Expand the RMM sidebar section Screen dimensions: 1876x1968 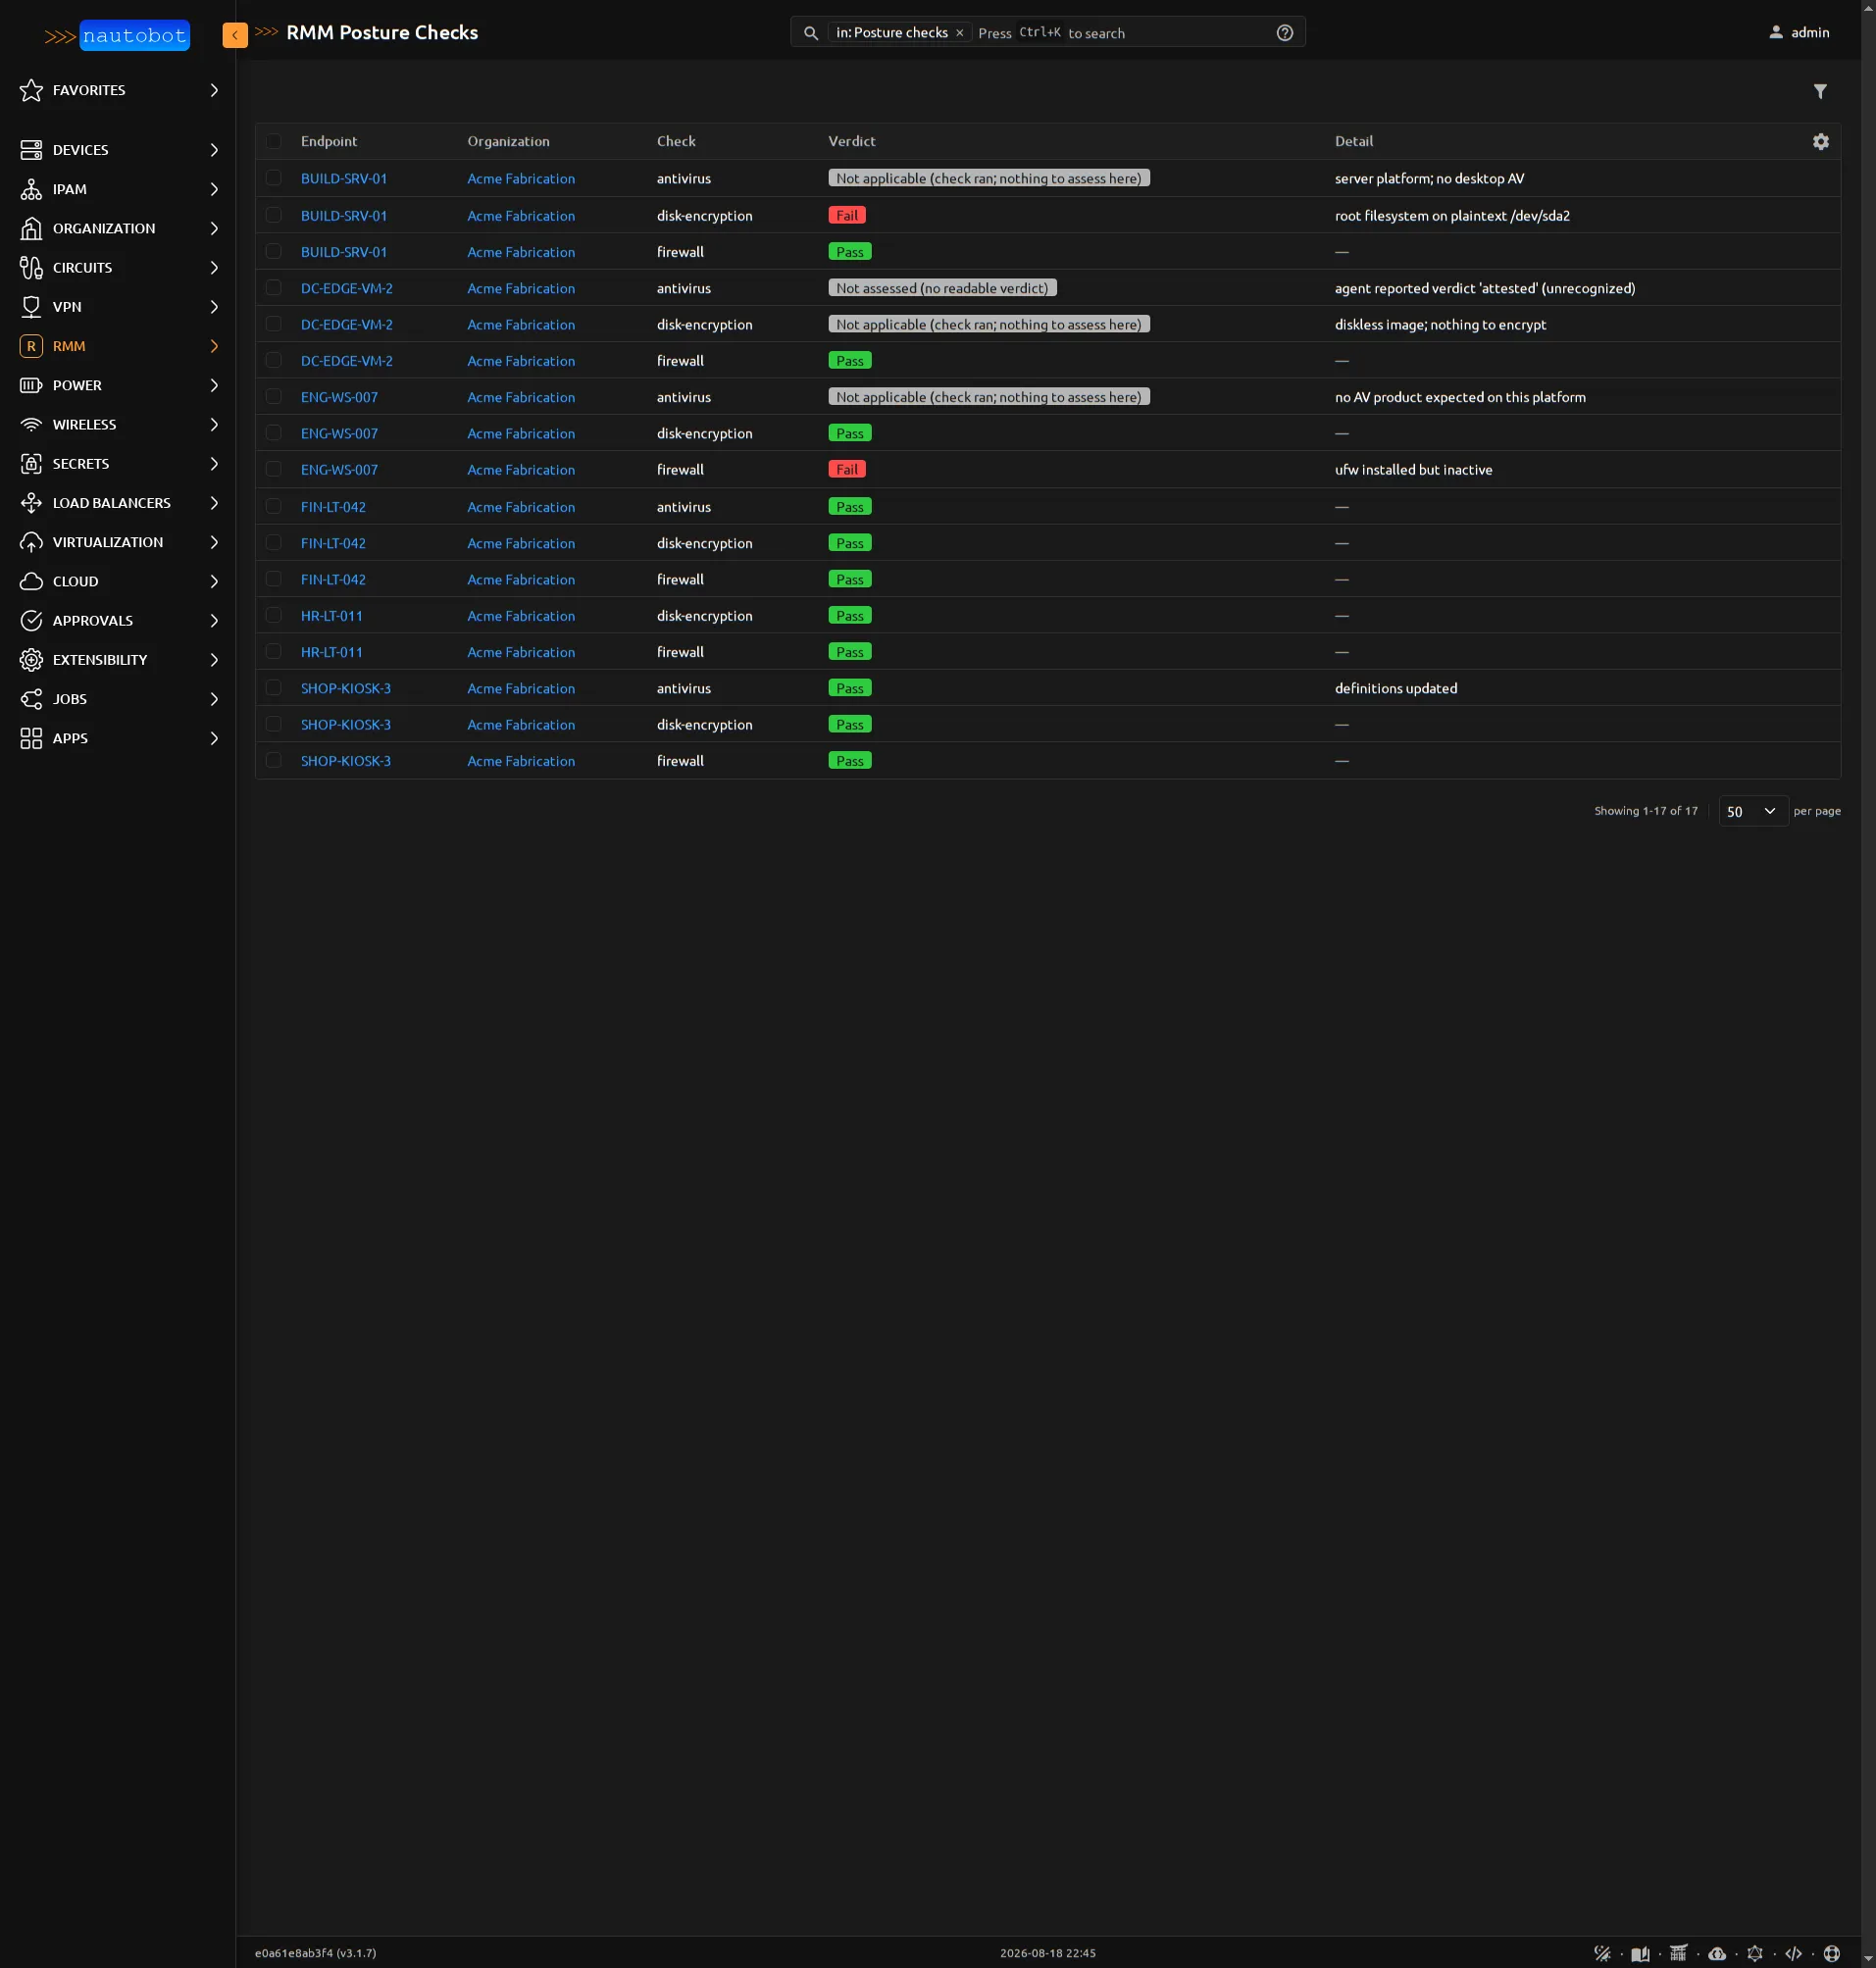118,346
